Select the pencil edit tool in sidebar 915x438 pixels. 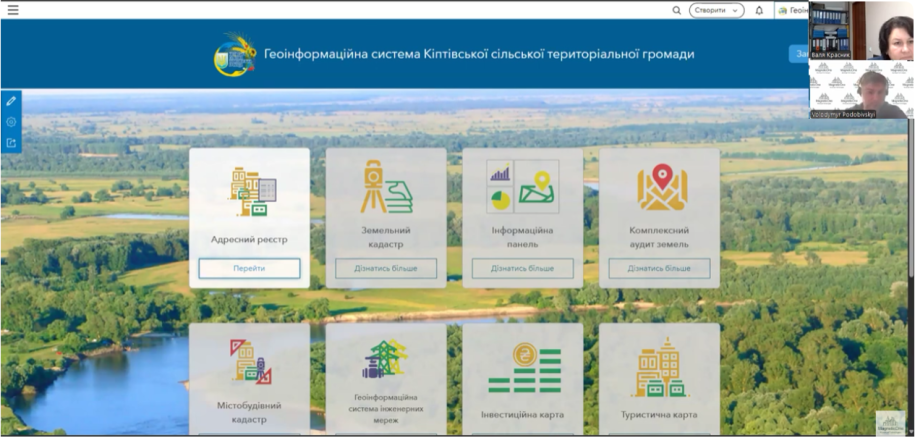click(x=11, y=101)
